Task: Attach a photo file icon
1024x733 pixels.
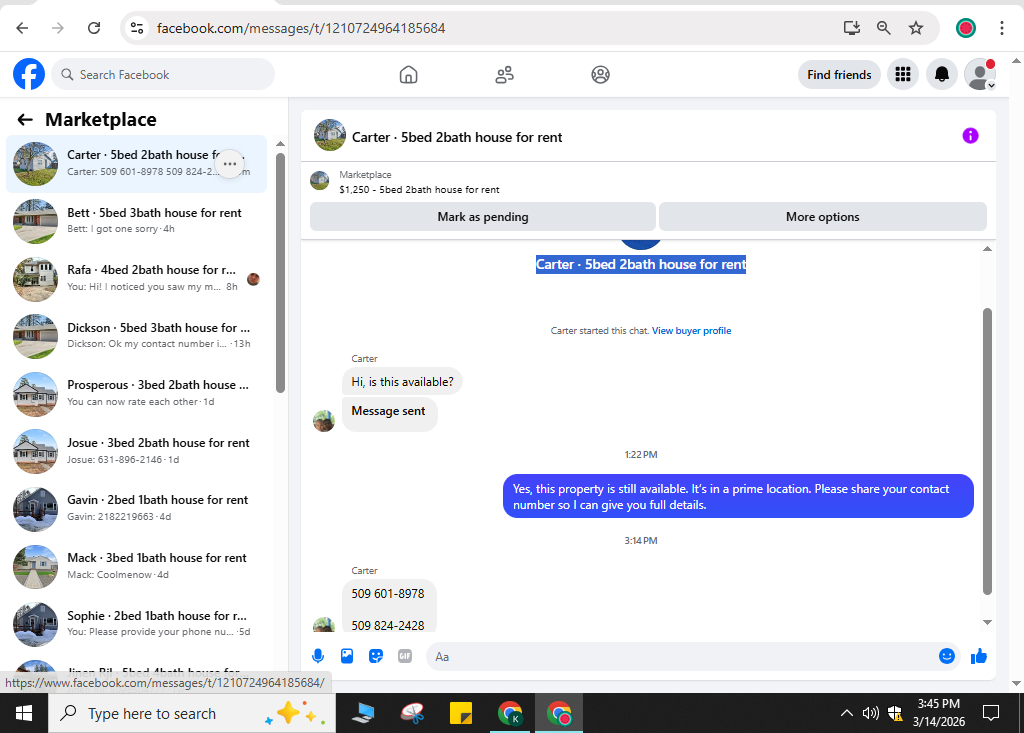Action: click(x=347, y=656)
